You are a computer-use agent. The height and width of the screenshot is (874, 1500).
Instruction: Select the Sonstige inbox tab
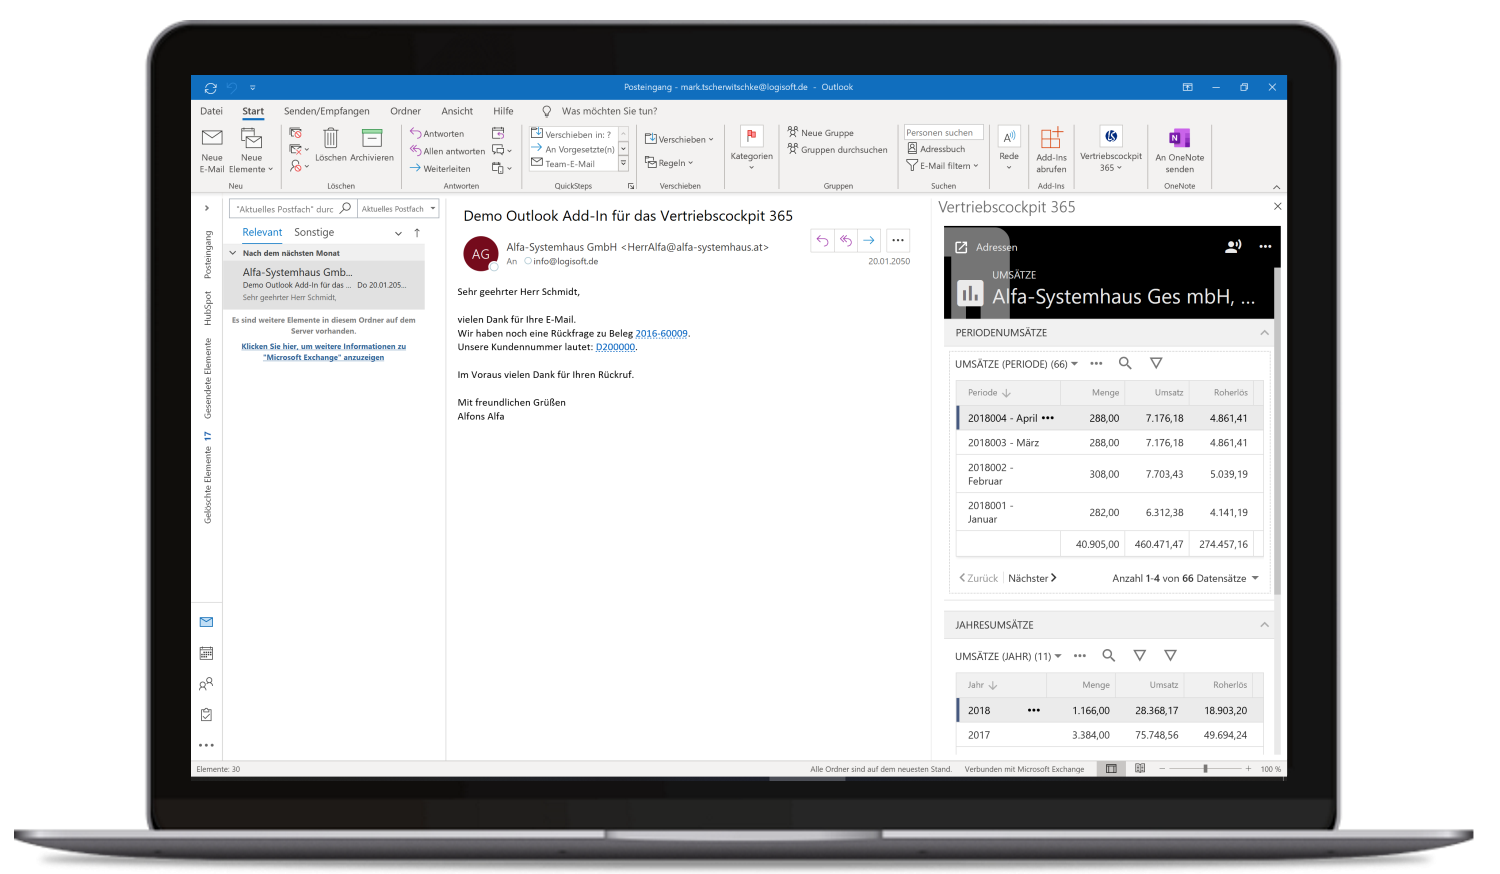tap(314, 232)
